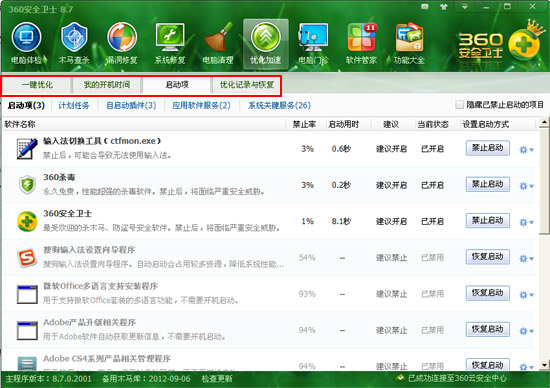The image size is (550, 388).
Task: Switch to the 我的开机时间 tab
Action: [x=107, y=85]
